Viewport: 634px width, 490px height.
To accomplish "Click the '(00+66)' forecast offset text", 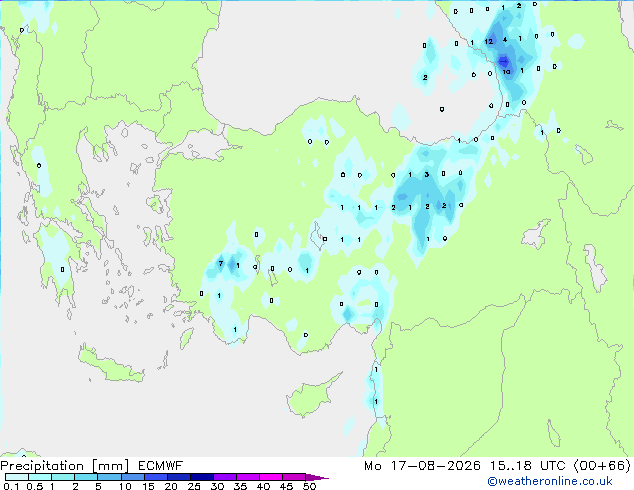I will pos(602,466).
